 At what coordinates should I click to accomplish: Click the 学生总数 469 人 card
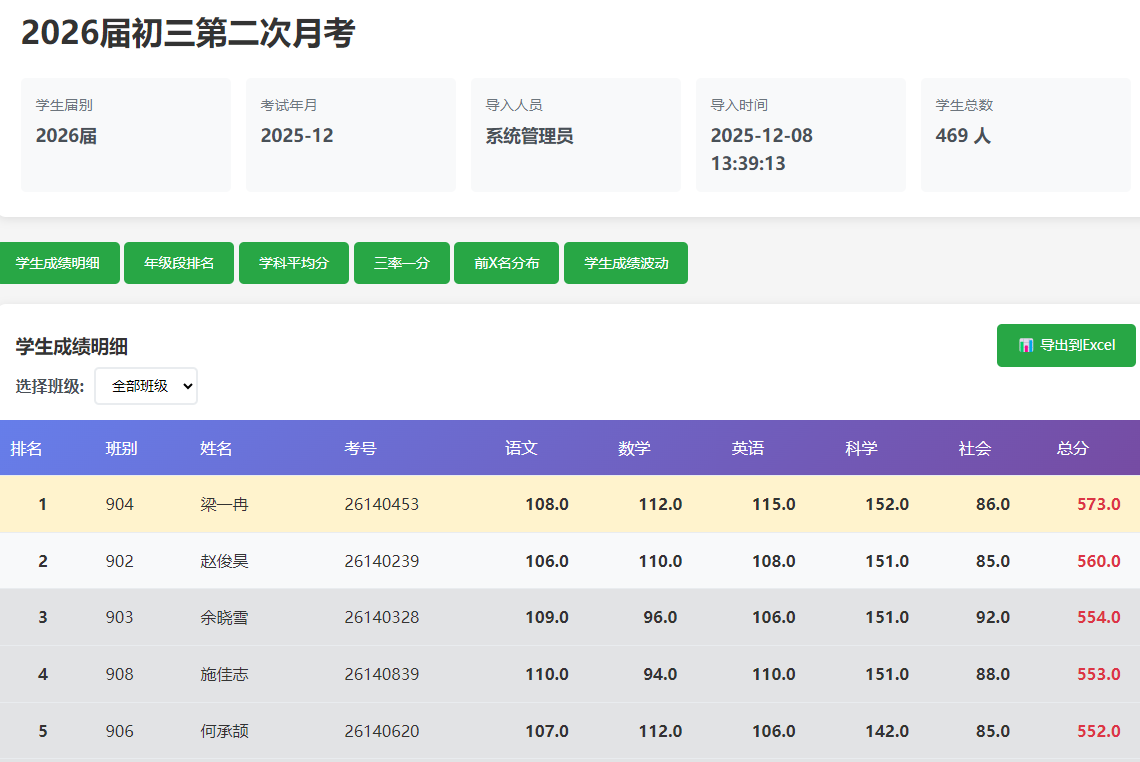[1025, 135]
